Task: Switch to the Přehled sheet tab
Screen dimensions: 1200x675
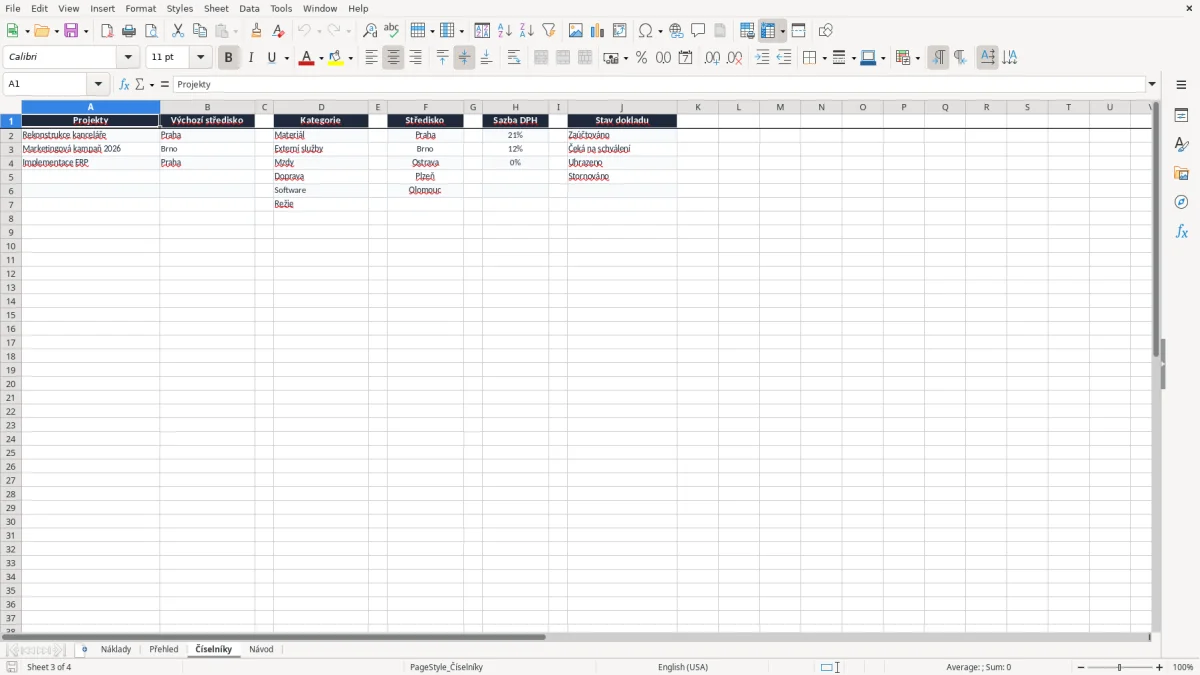Action: [164, 650]
